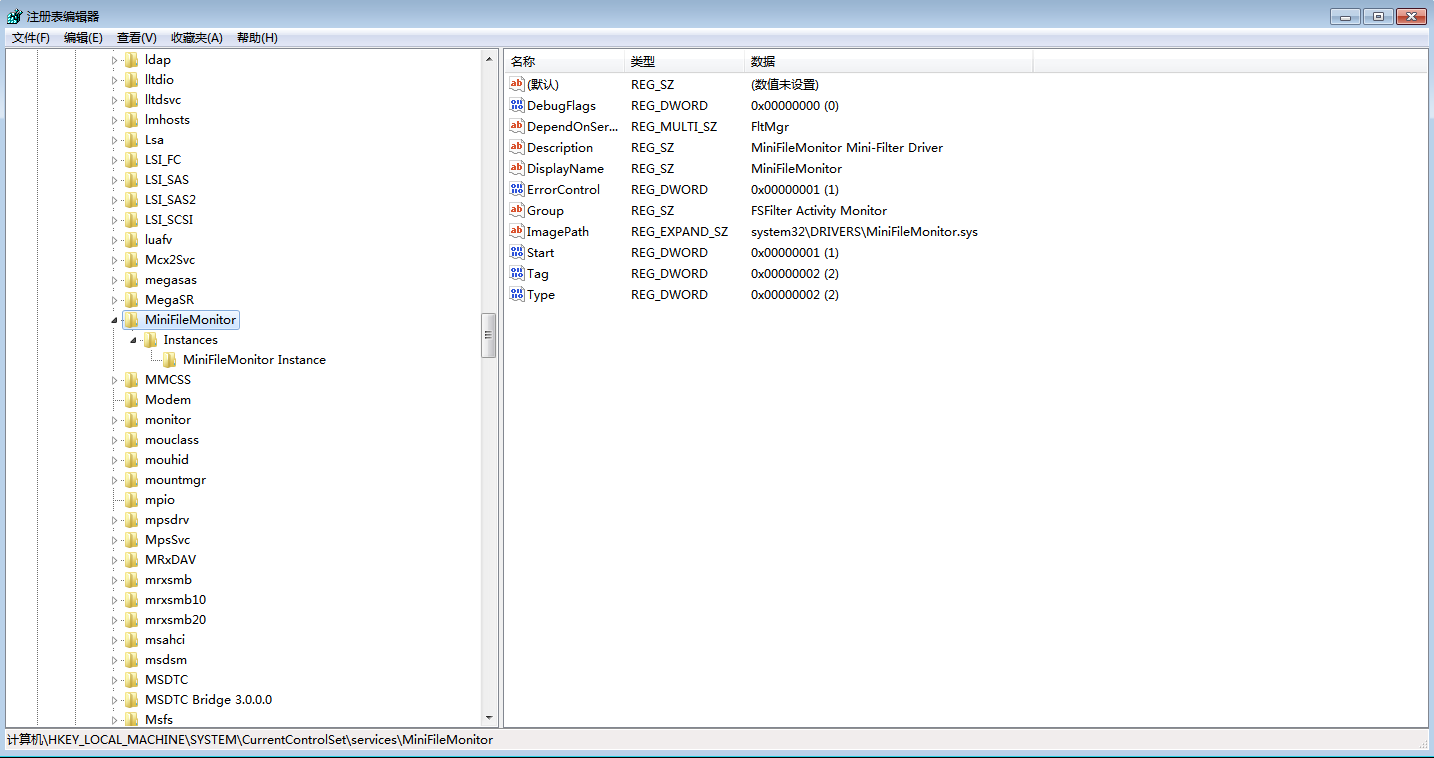Expand the MSDTC Bridge 3.0.0.0 key
1434x758 pixels.
pos(114,700)
